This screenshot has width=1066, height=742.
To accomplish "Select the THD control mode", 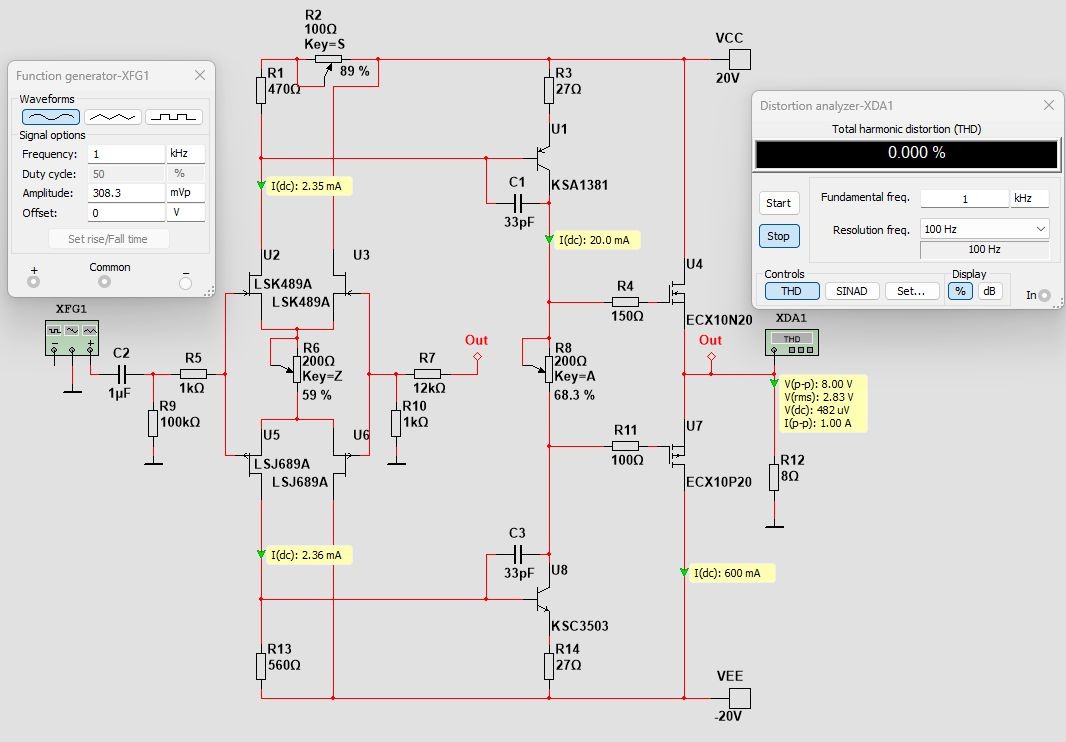I will (792, 291).
